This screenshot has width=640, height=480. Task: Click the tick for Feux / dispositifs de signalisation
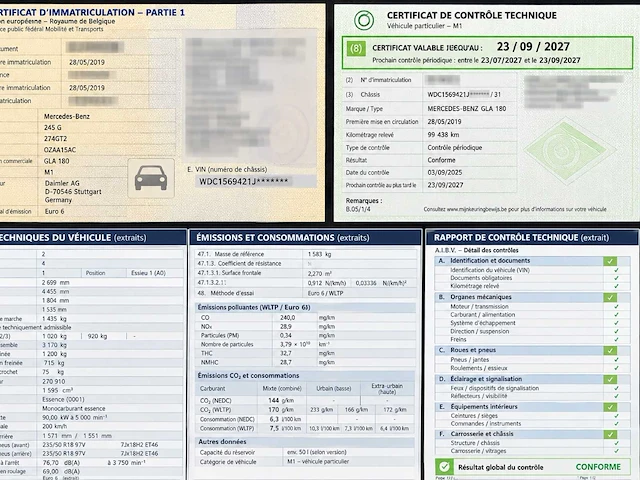616,388
